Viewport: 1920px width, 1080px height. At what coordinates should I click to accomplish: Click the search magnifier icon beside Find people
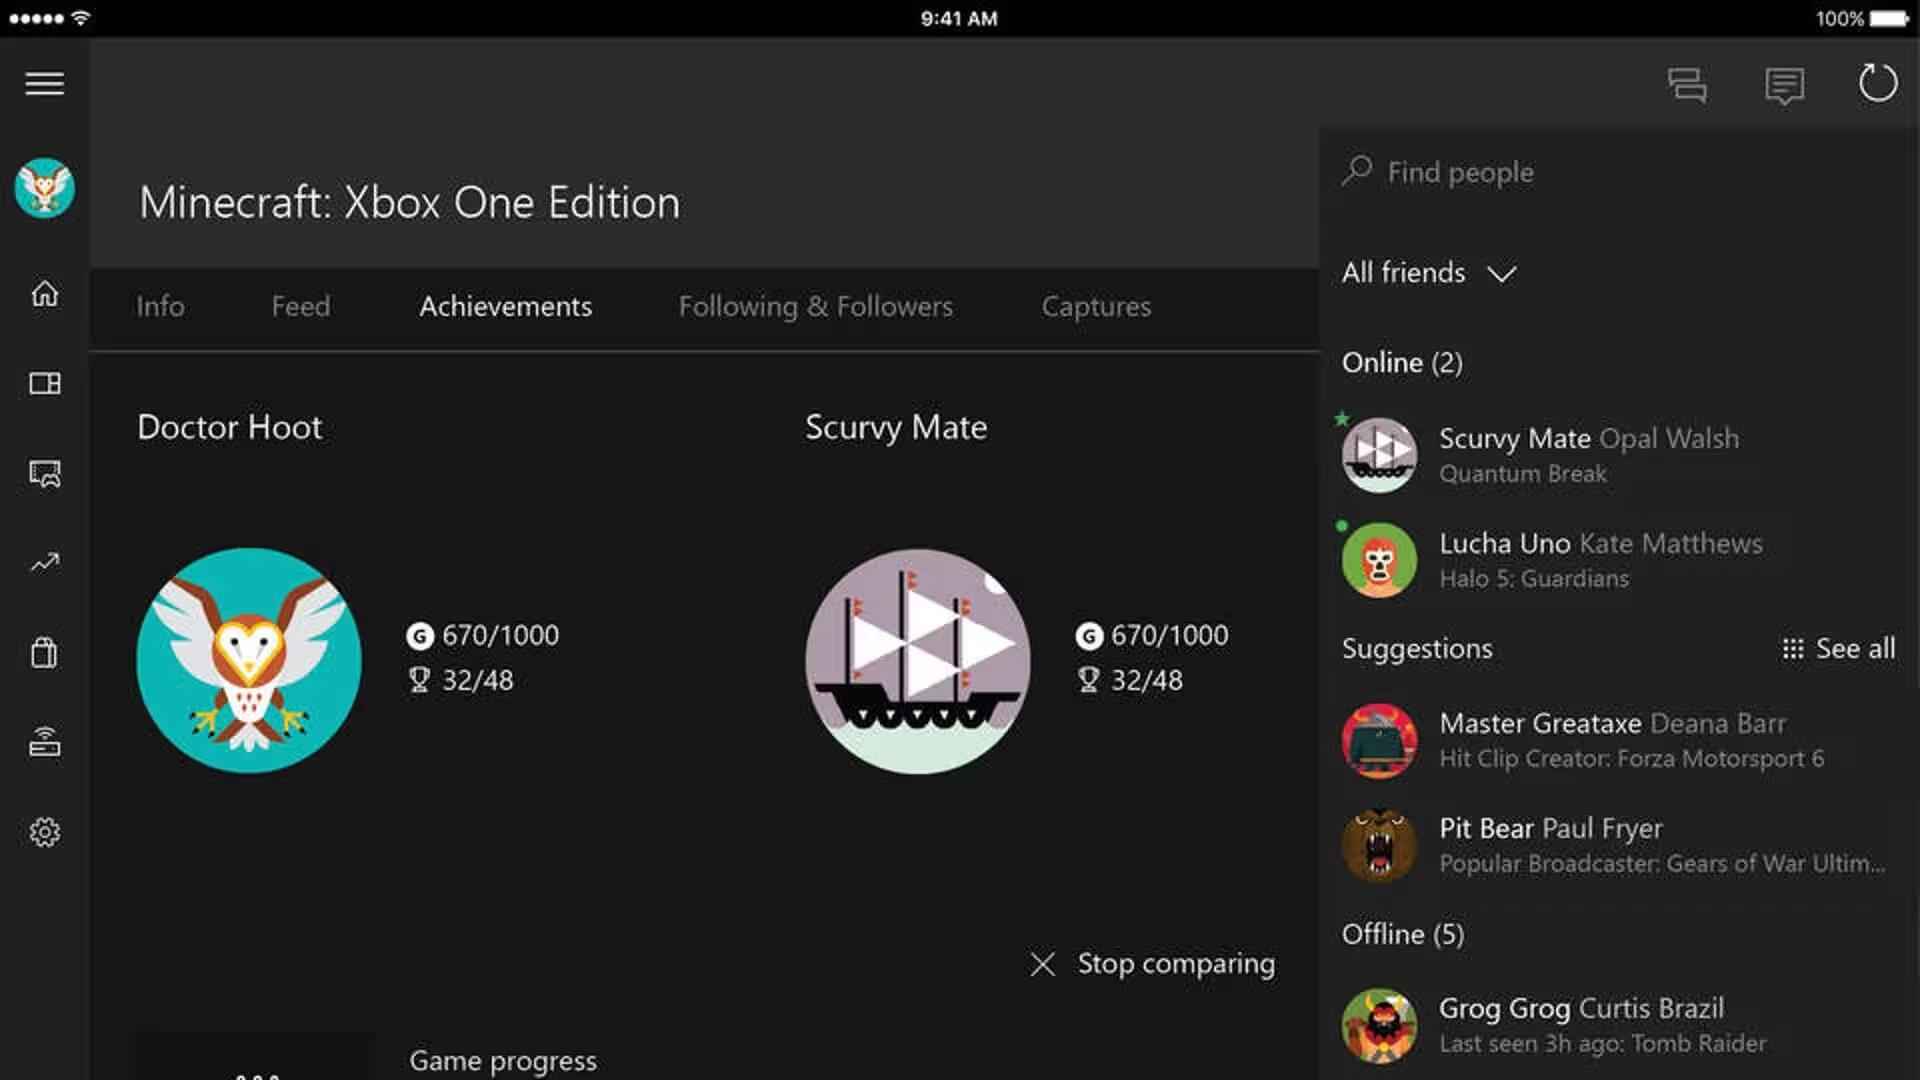click(x=1357, y=171)
